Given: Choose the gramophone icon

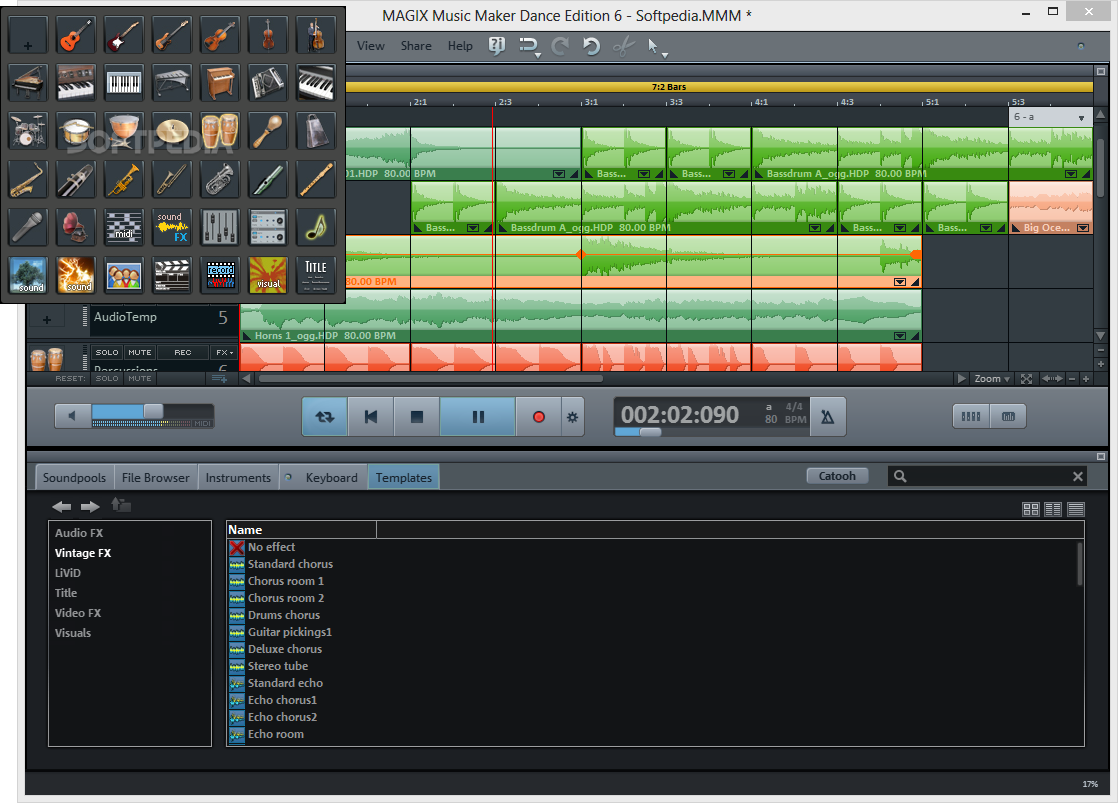Looking at the screenshot, I should pyautogui.click(x=76, y=227).
